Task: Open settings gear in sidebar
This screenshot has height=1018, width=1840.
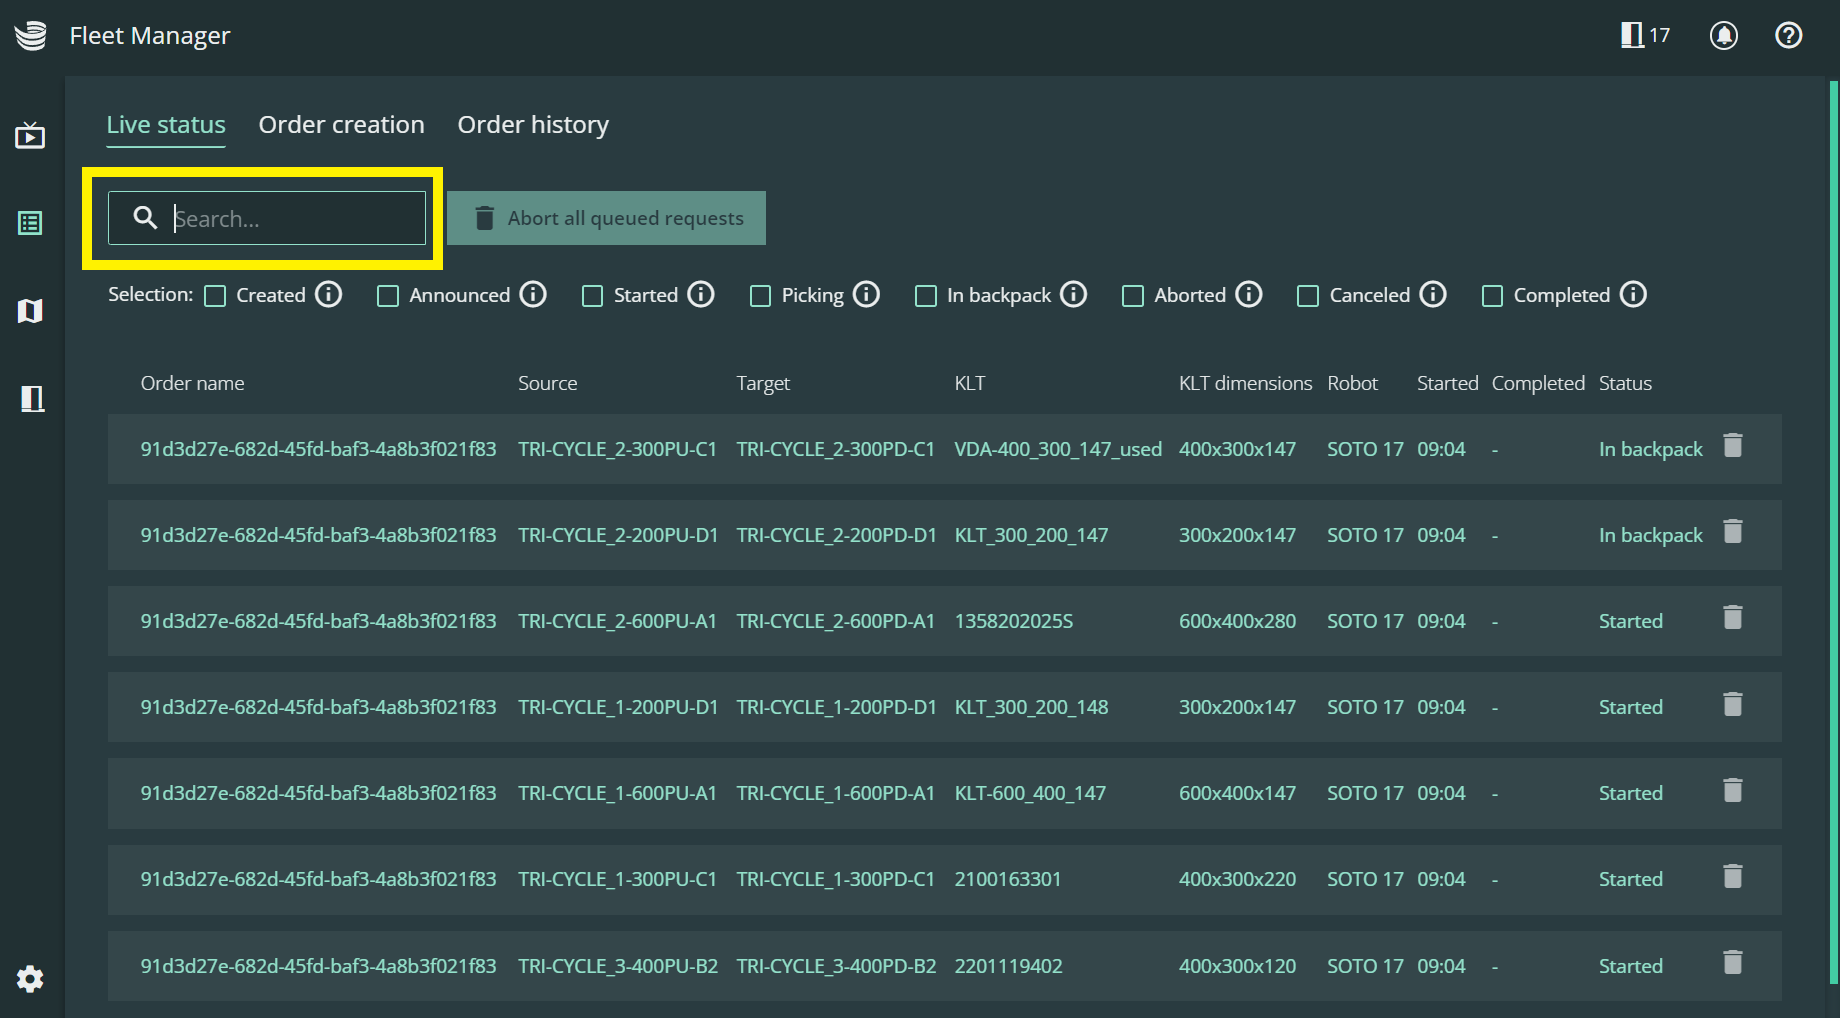Action: (x=30, y=979)
